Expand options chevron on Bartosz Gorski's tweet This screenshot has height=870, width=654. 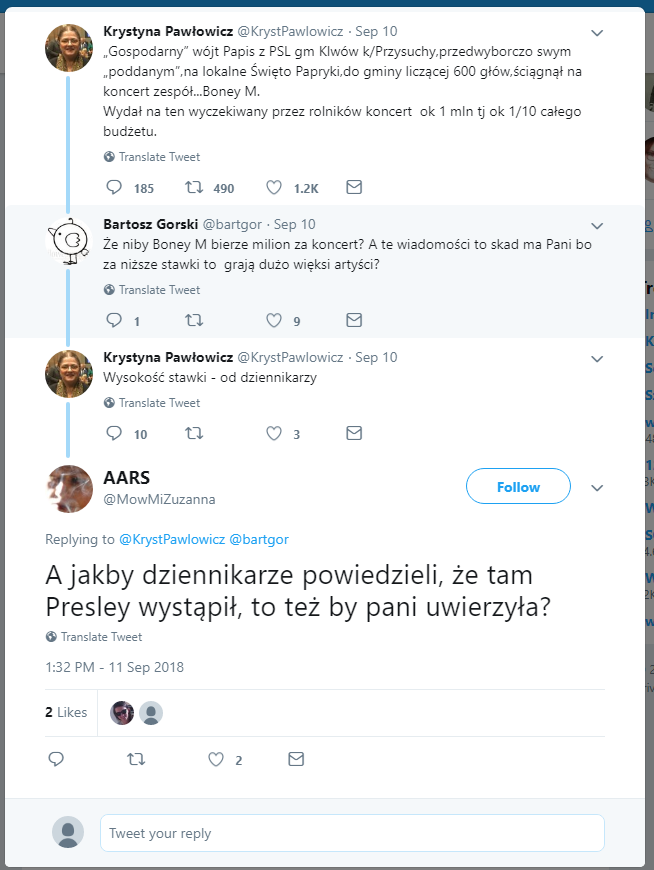[x=597, y=225]
